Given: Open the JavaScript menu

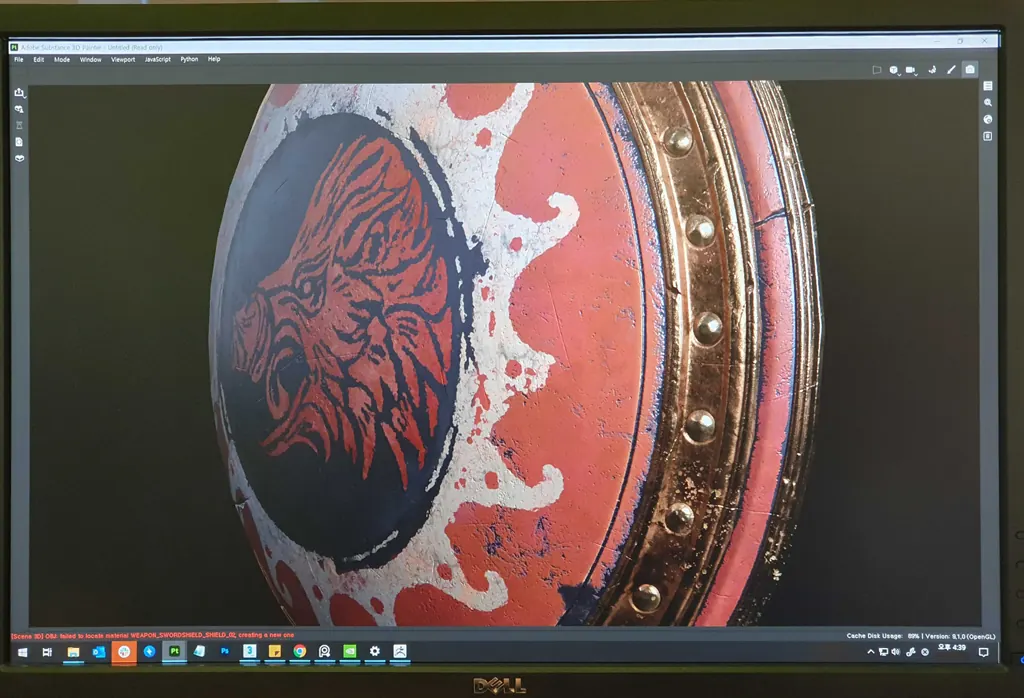Looking at the screenshot, I should [157, 59].
